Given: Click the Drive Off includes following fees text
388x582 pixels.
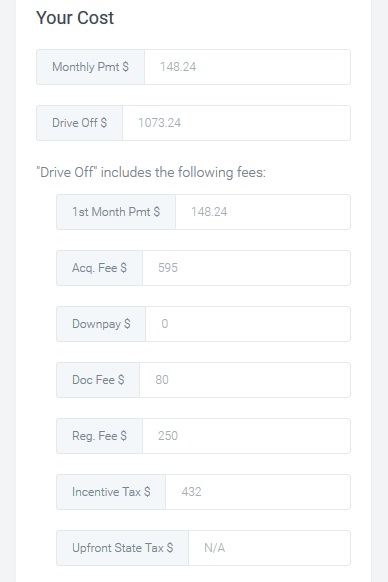Looking at the screenshot, I should [151, 173].
